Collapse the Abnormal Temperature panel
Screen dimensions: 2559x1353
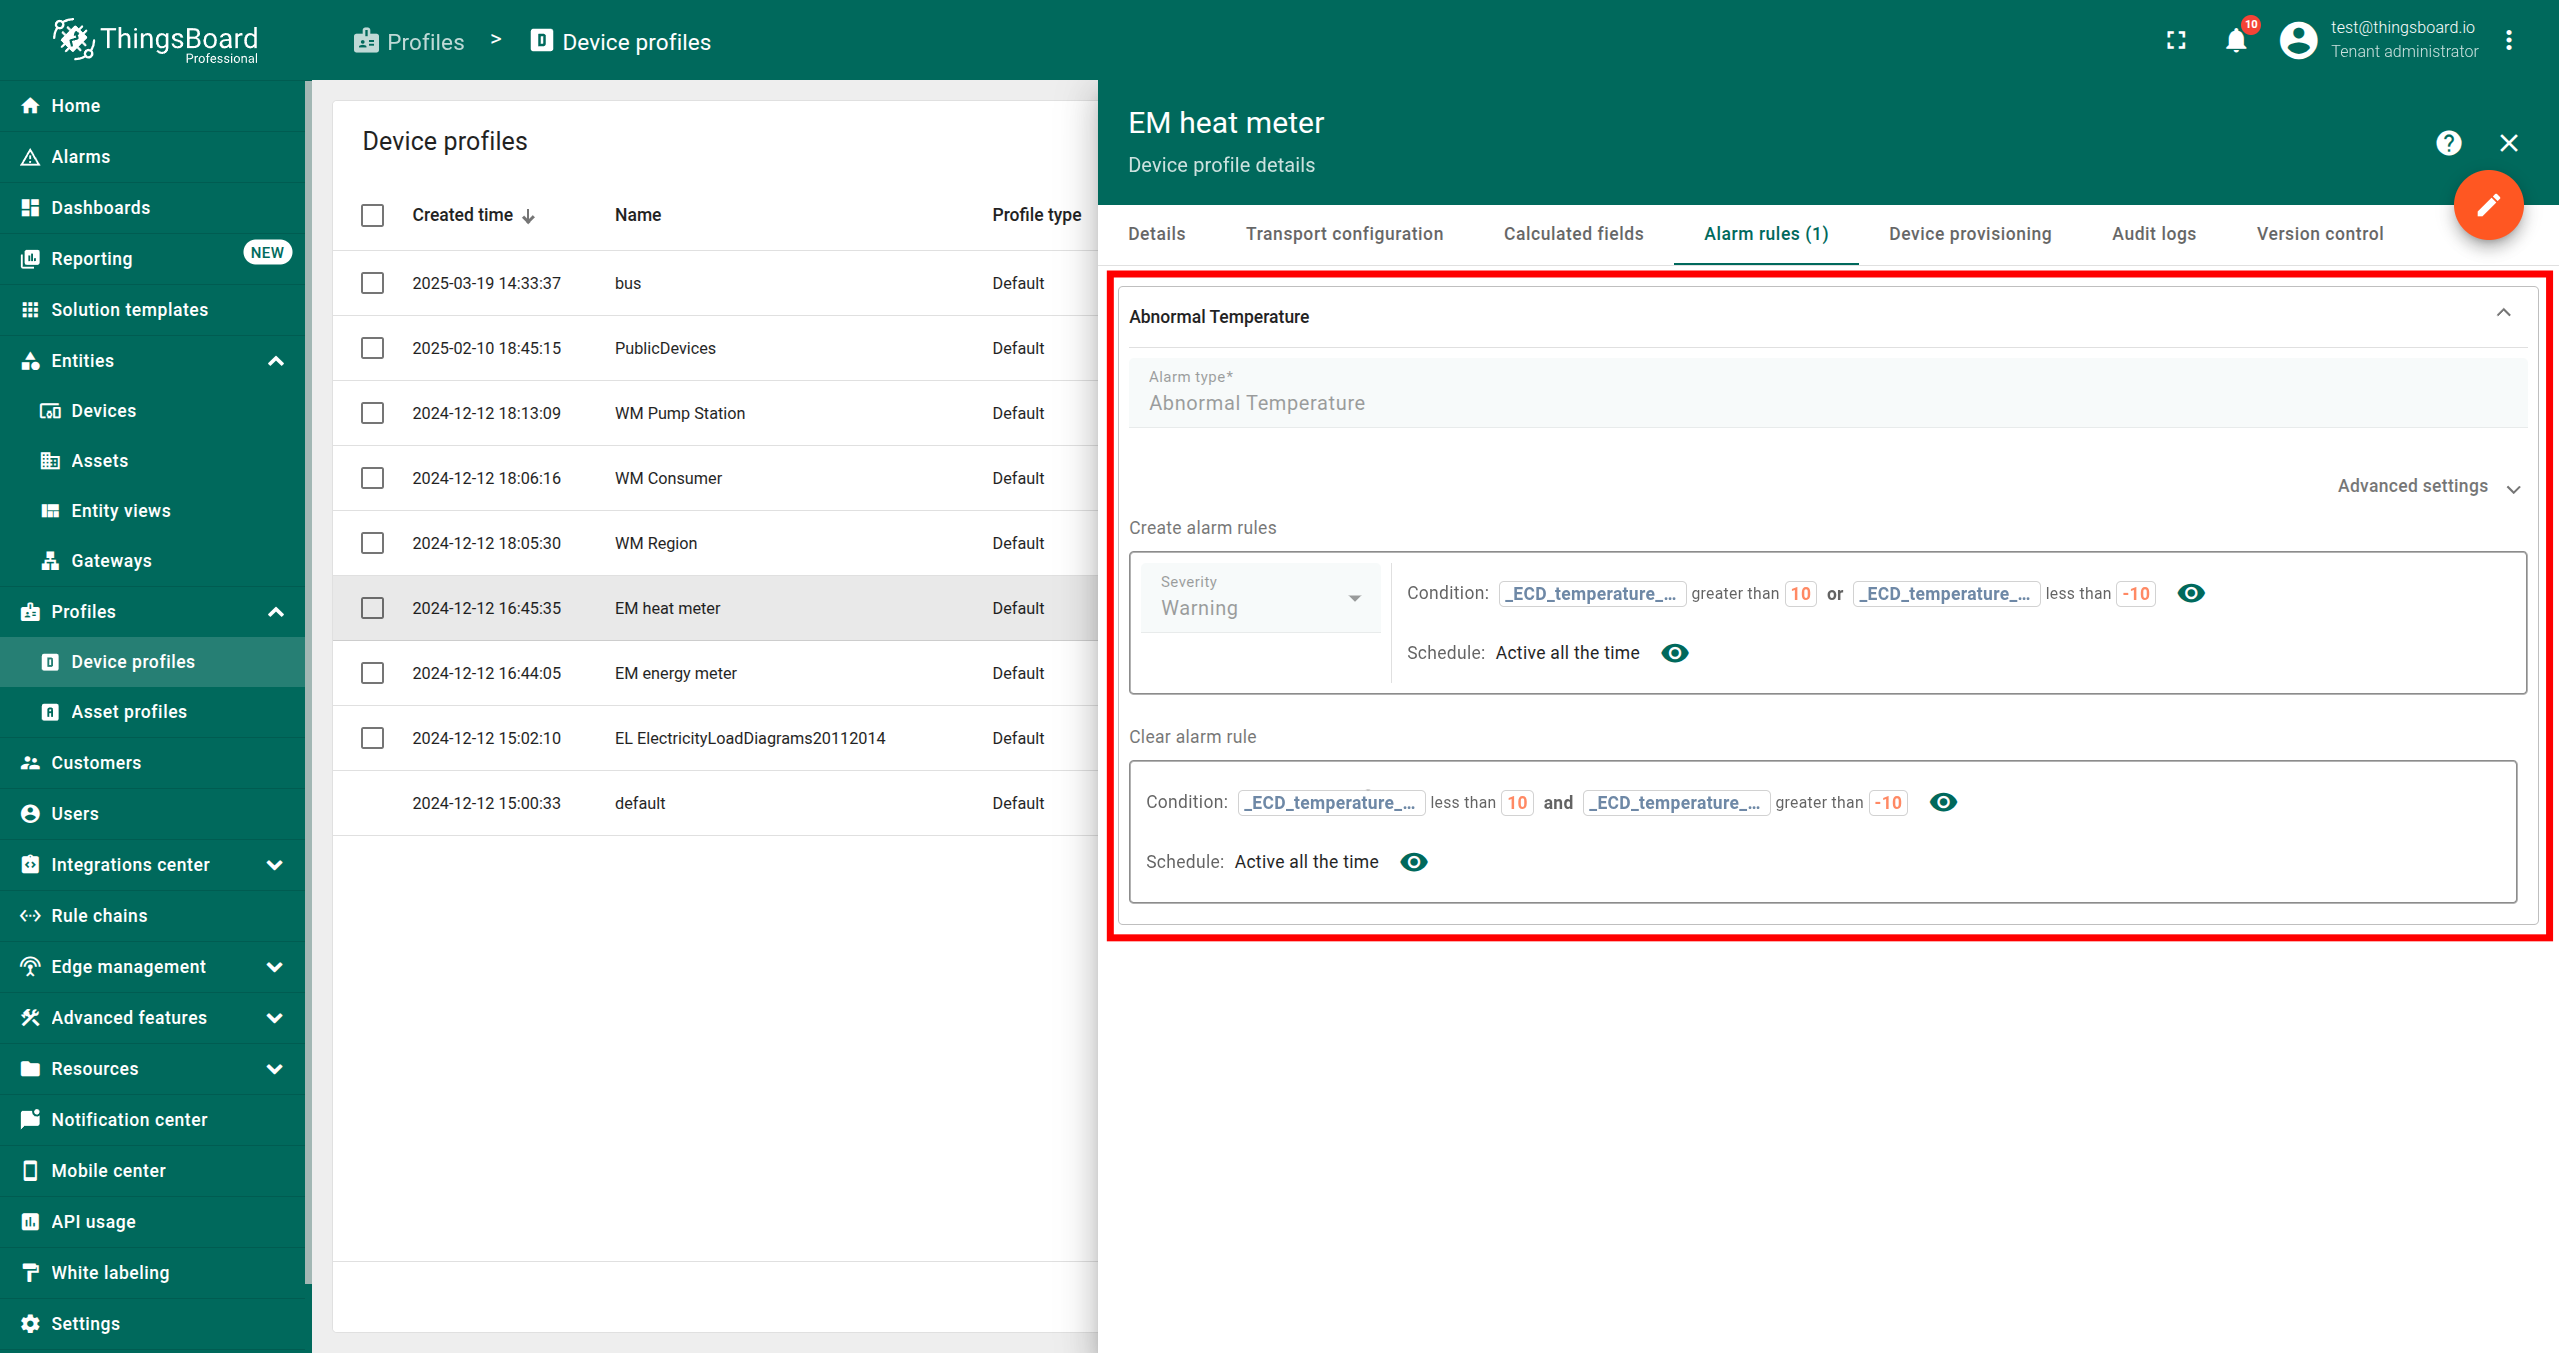pyautogui.click(x=2503, y=314)
